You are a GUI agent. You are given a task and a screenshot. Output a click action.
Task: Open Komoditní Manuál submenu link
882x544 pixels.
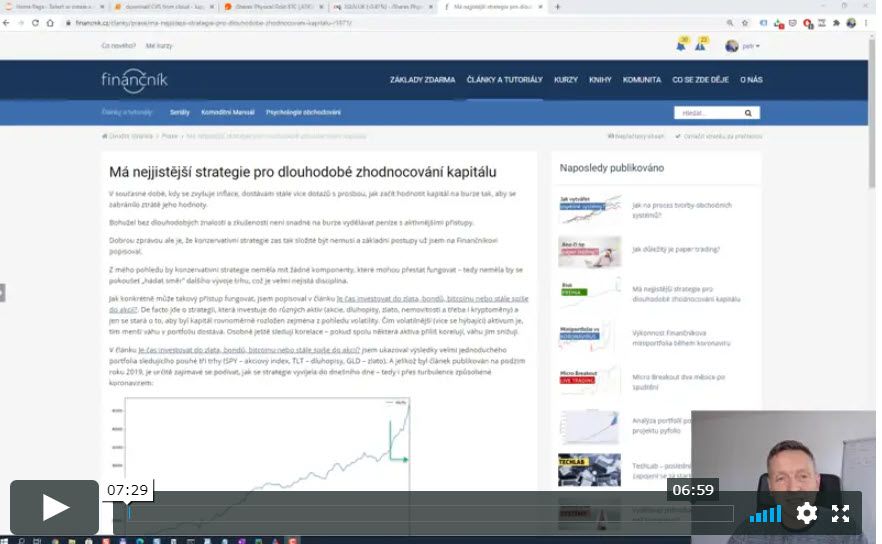pos(228,113)
